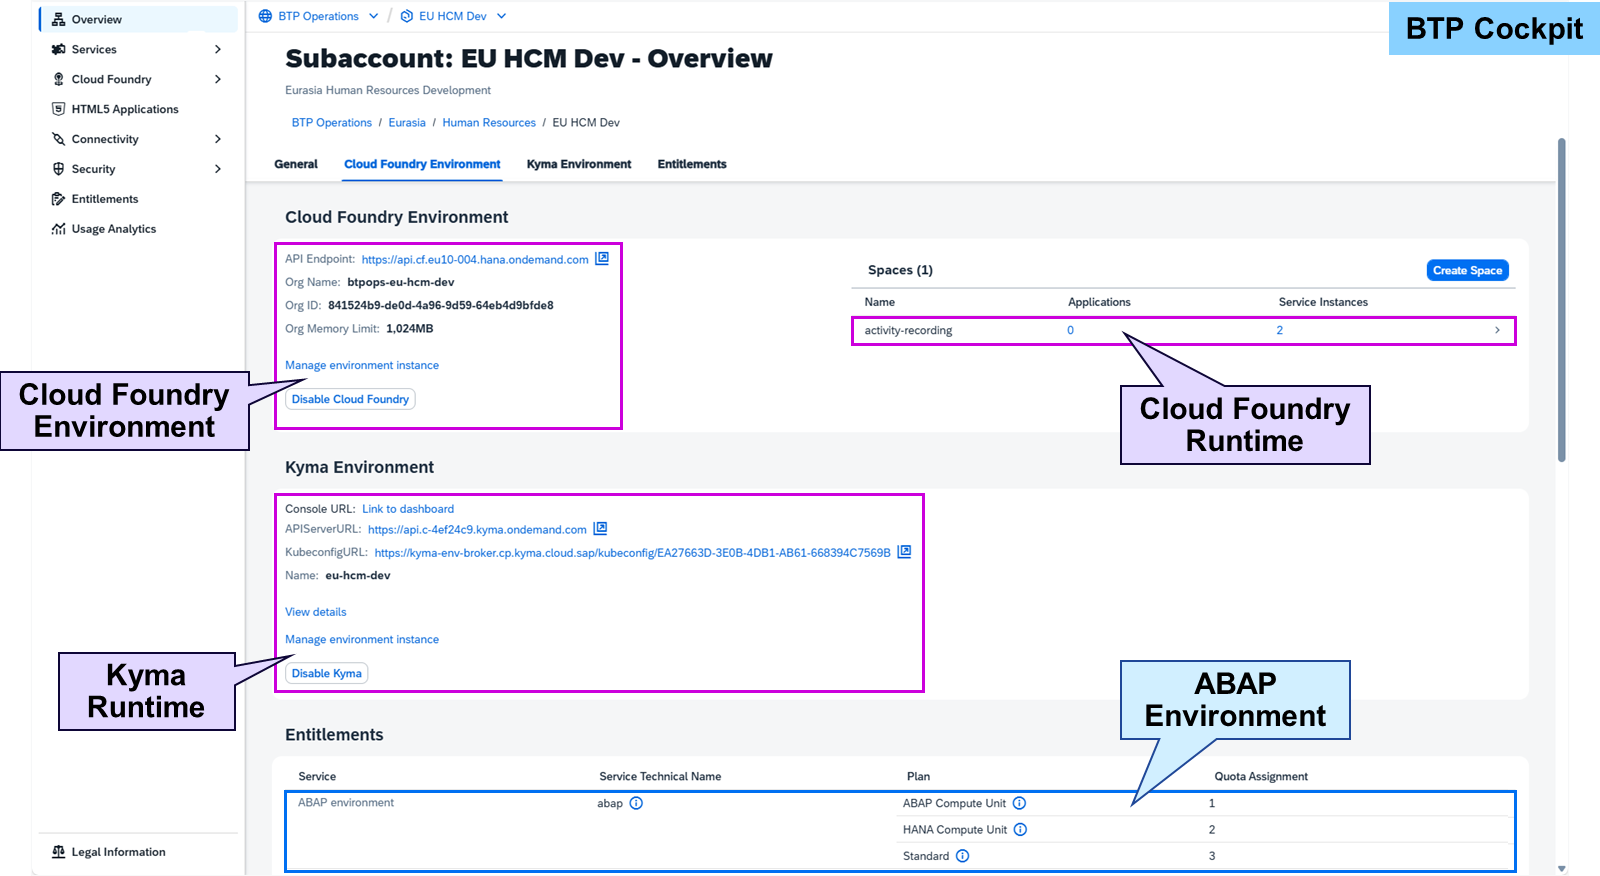This screenshot has width=1600, height=876.
Task: Open HTML5 Applications in the sidebar
Action: 125,109
